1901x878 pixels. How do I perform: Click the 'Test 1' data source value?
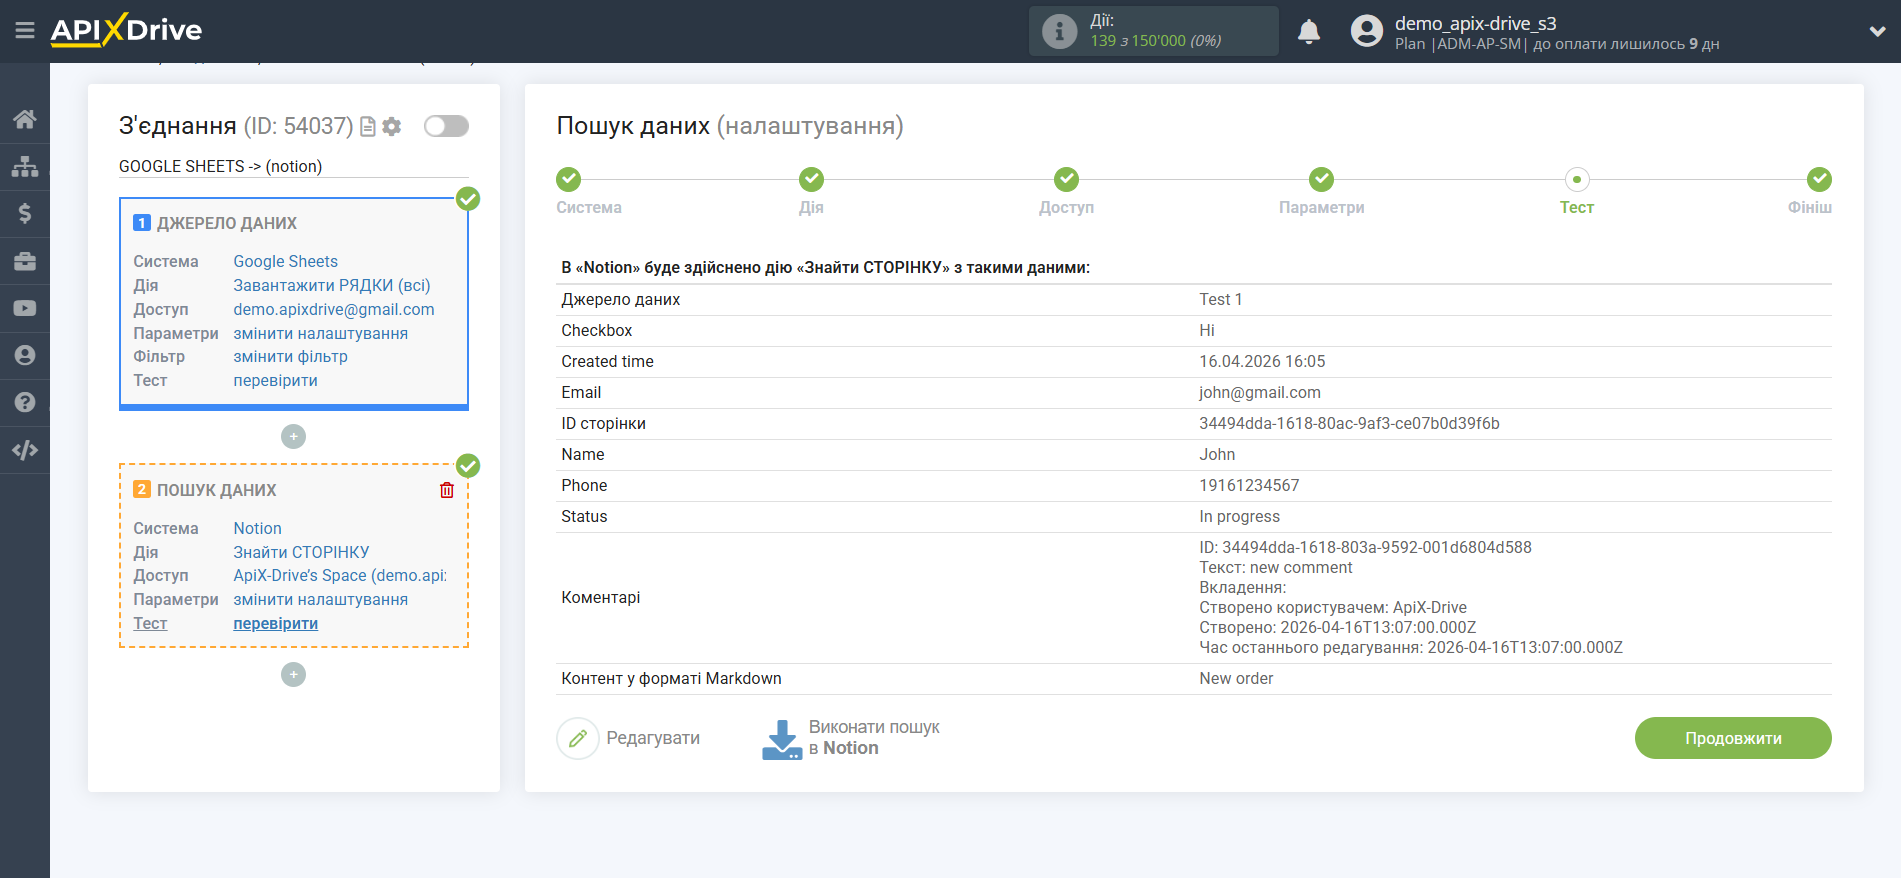1220,299
